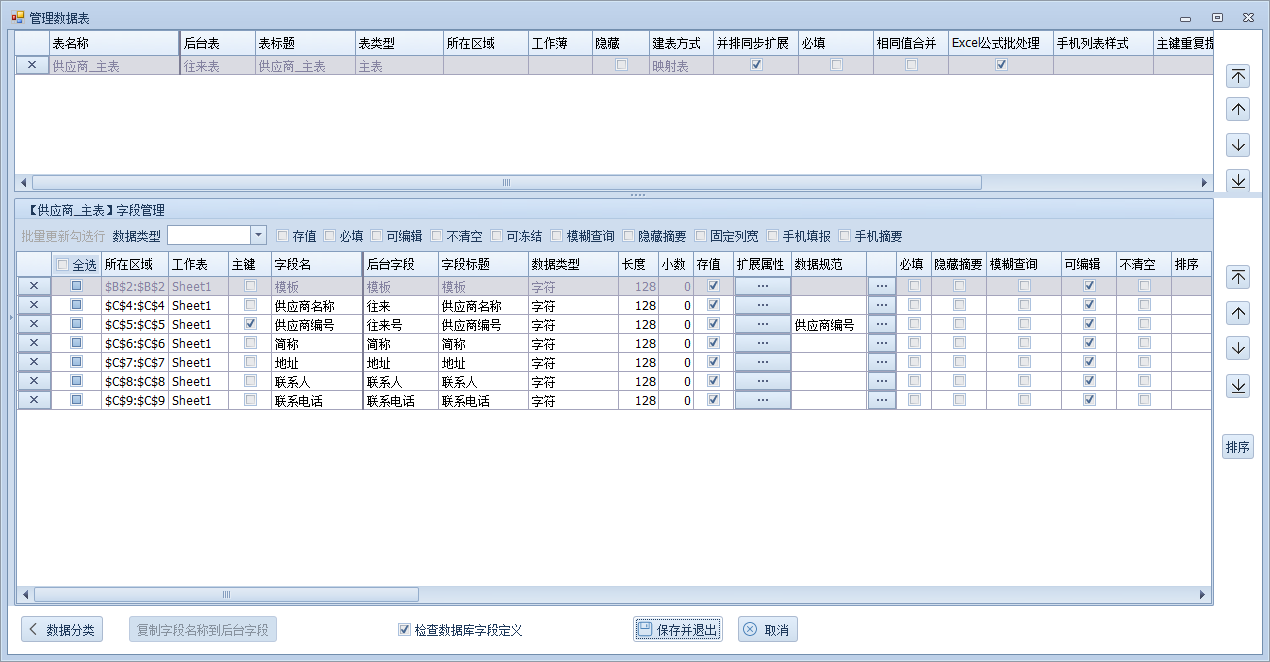The height and width of the screenshot is (662, 1270).
Task: Open 扩展属性 ellipsis for 供应商编号 row
Action: click(x=762, y=324)
